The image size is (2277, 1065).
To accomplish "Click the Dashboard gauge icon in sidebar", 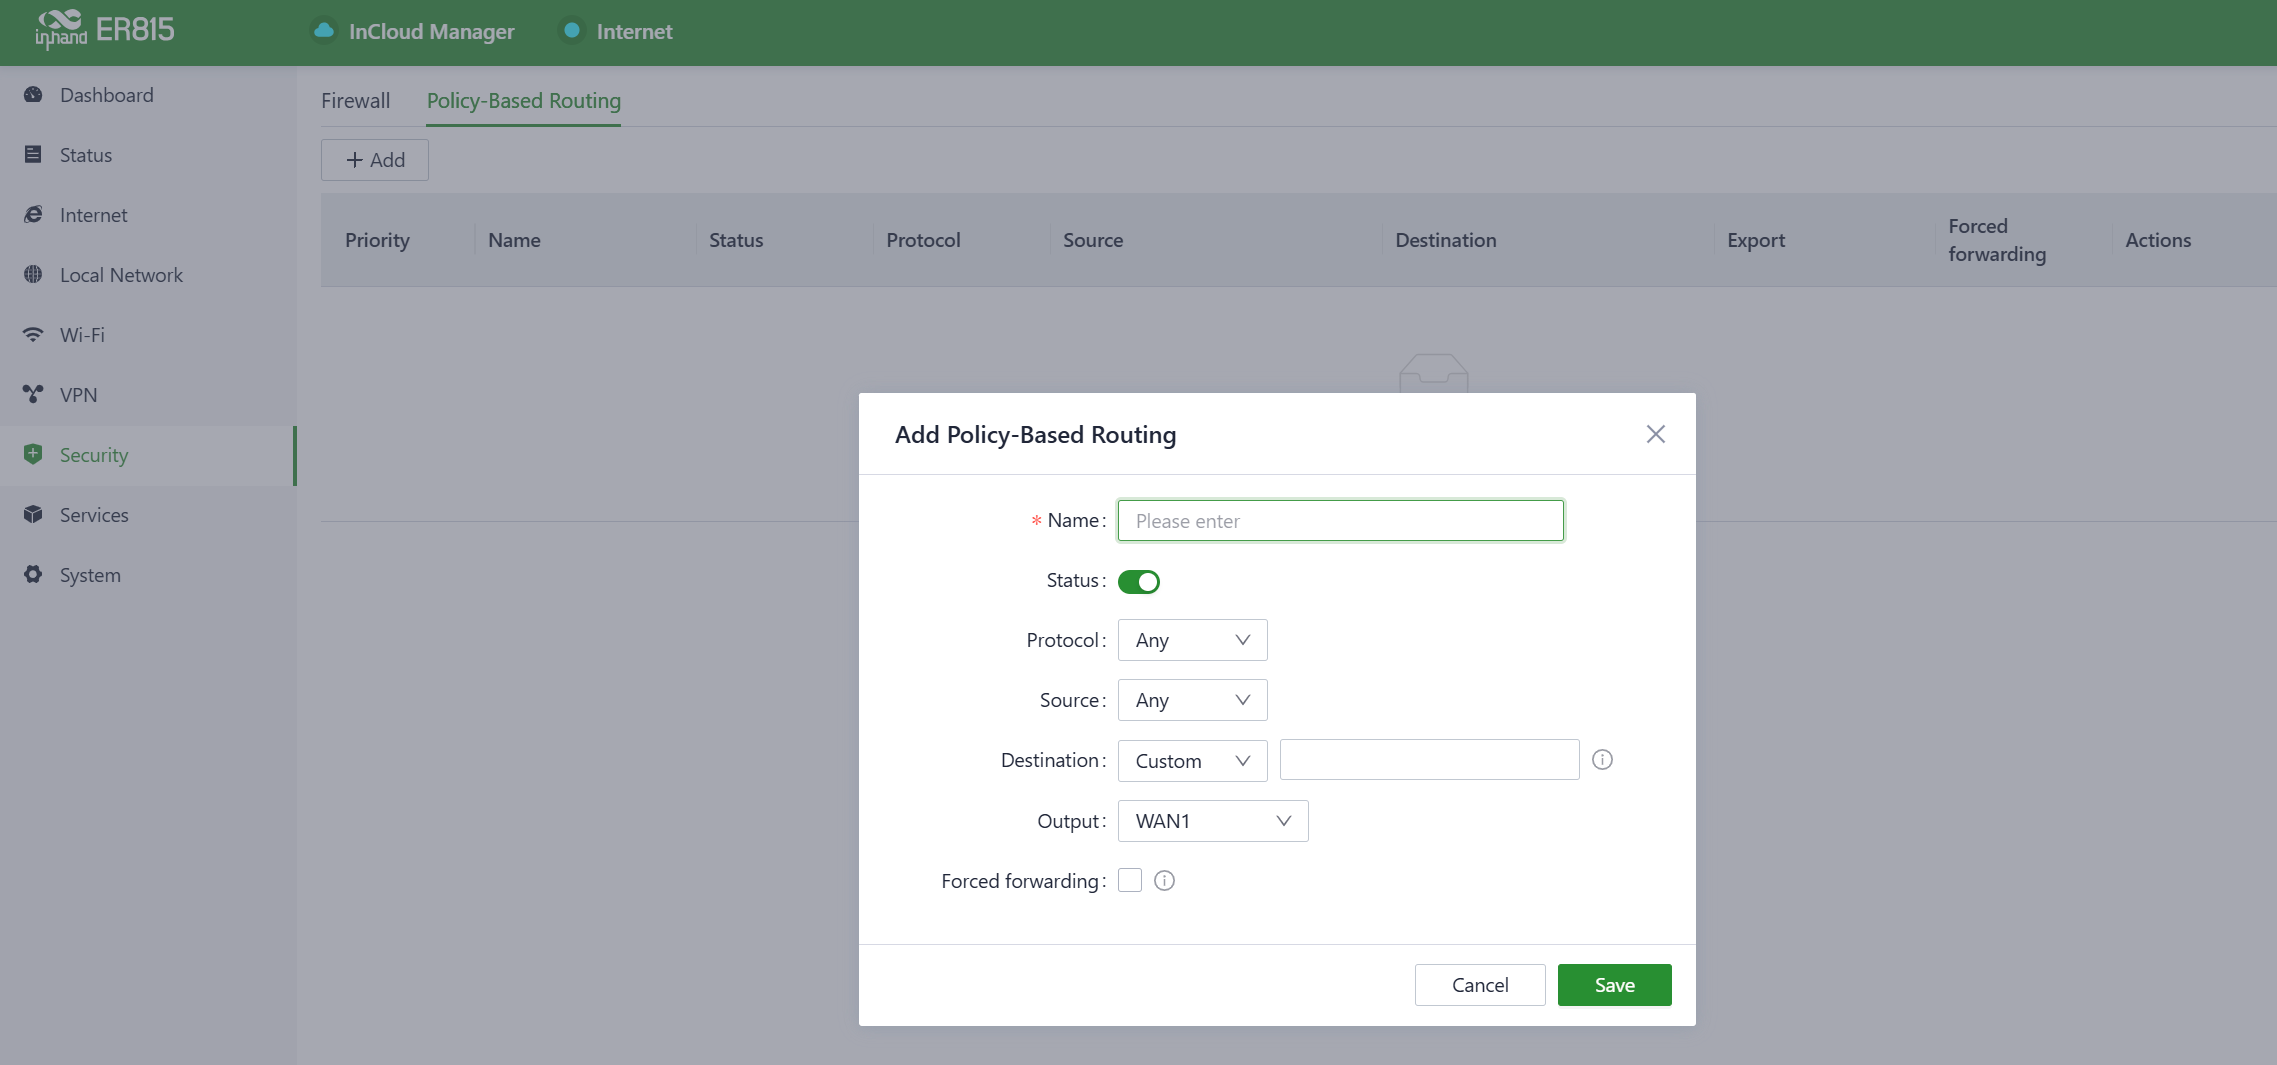I will (33, 95).
